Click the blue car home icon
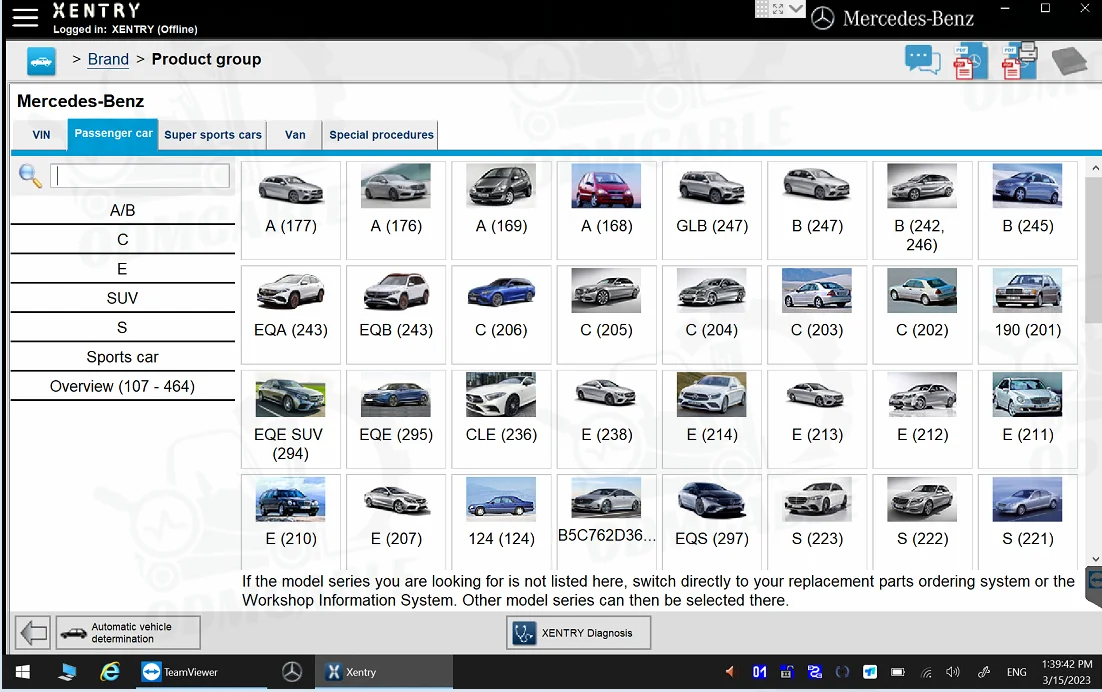 point(41,61)
